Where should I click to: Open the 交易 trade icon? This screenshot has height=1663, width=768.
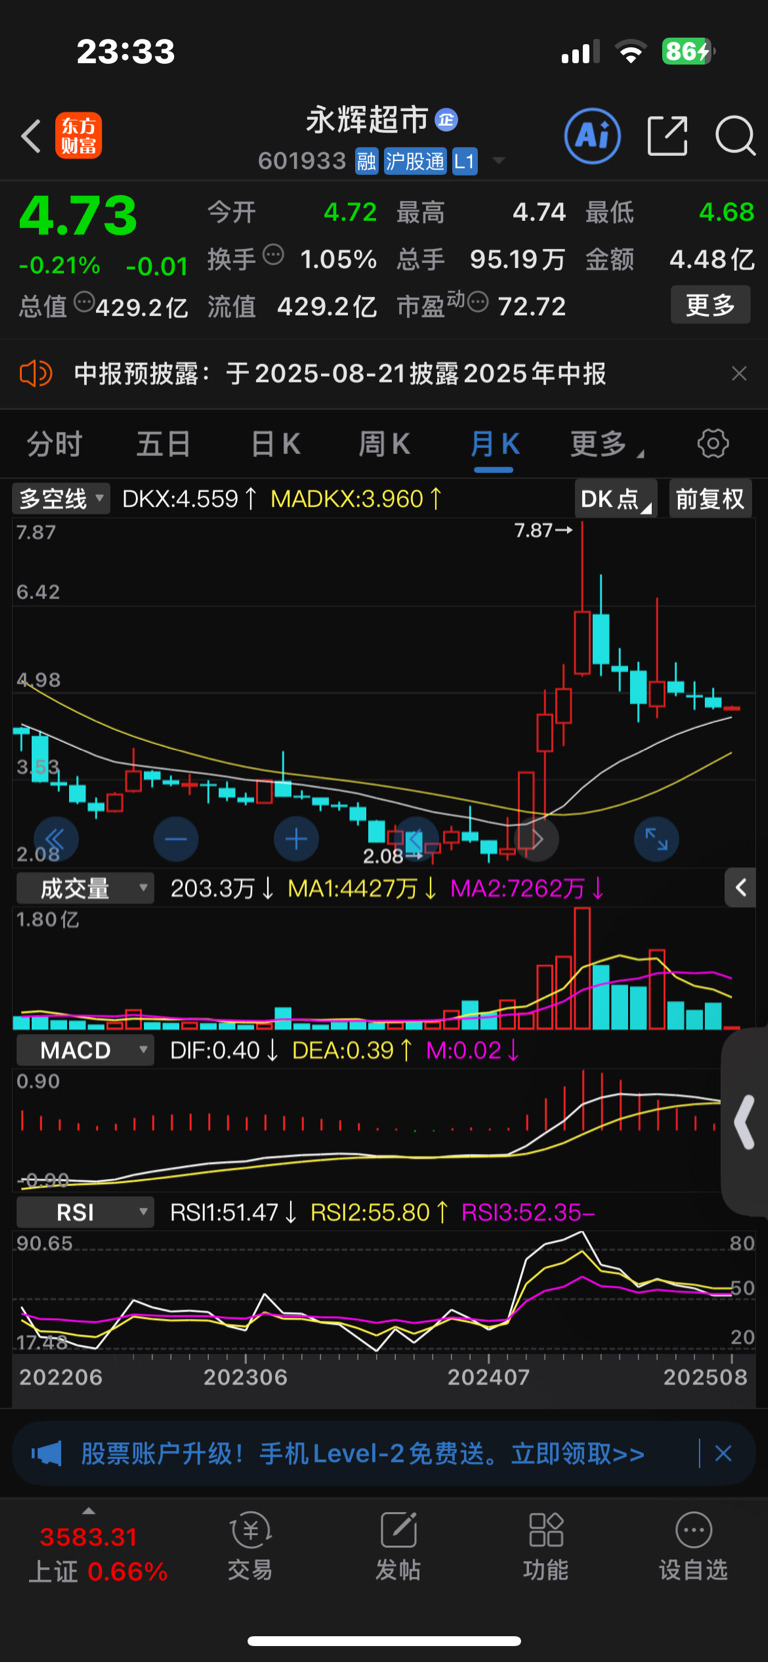pos(250,1546)
